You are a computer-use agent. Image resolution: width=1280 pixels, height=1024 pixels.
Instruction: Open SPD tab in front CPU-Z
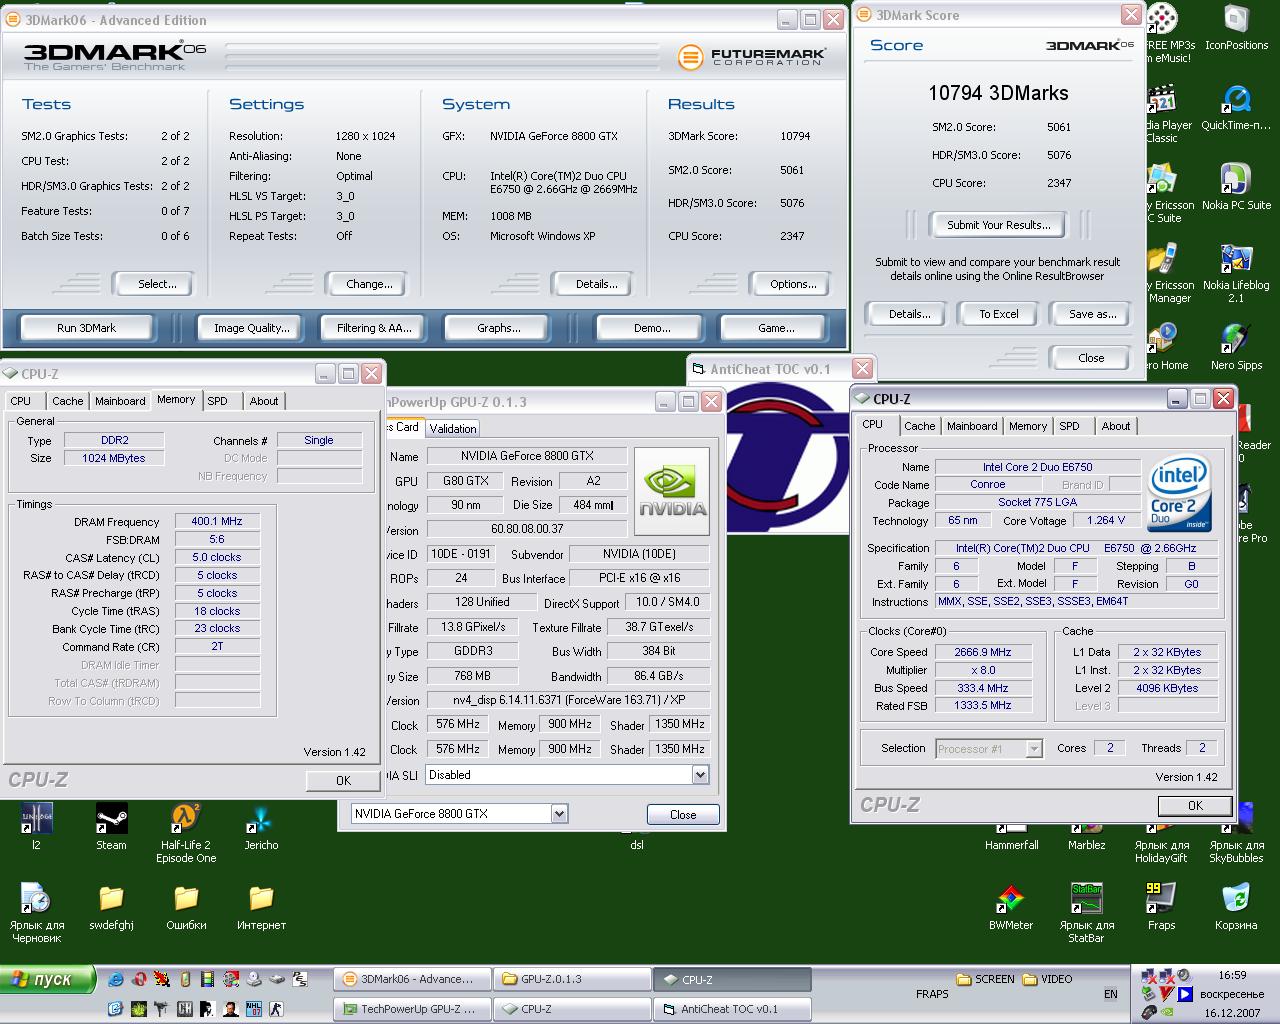pyautogui.click(x=1069, y=426)
